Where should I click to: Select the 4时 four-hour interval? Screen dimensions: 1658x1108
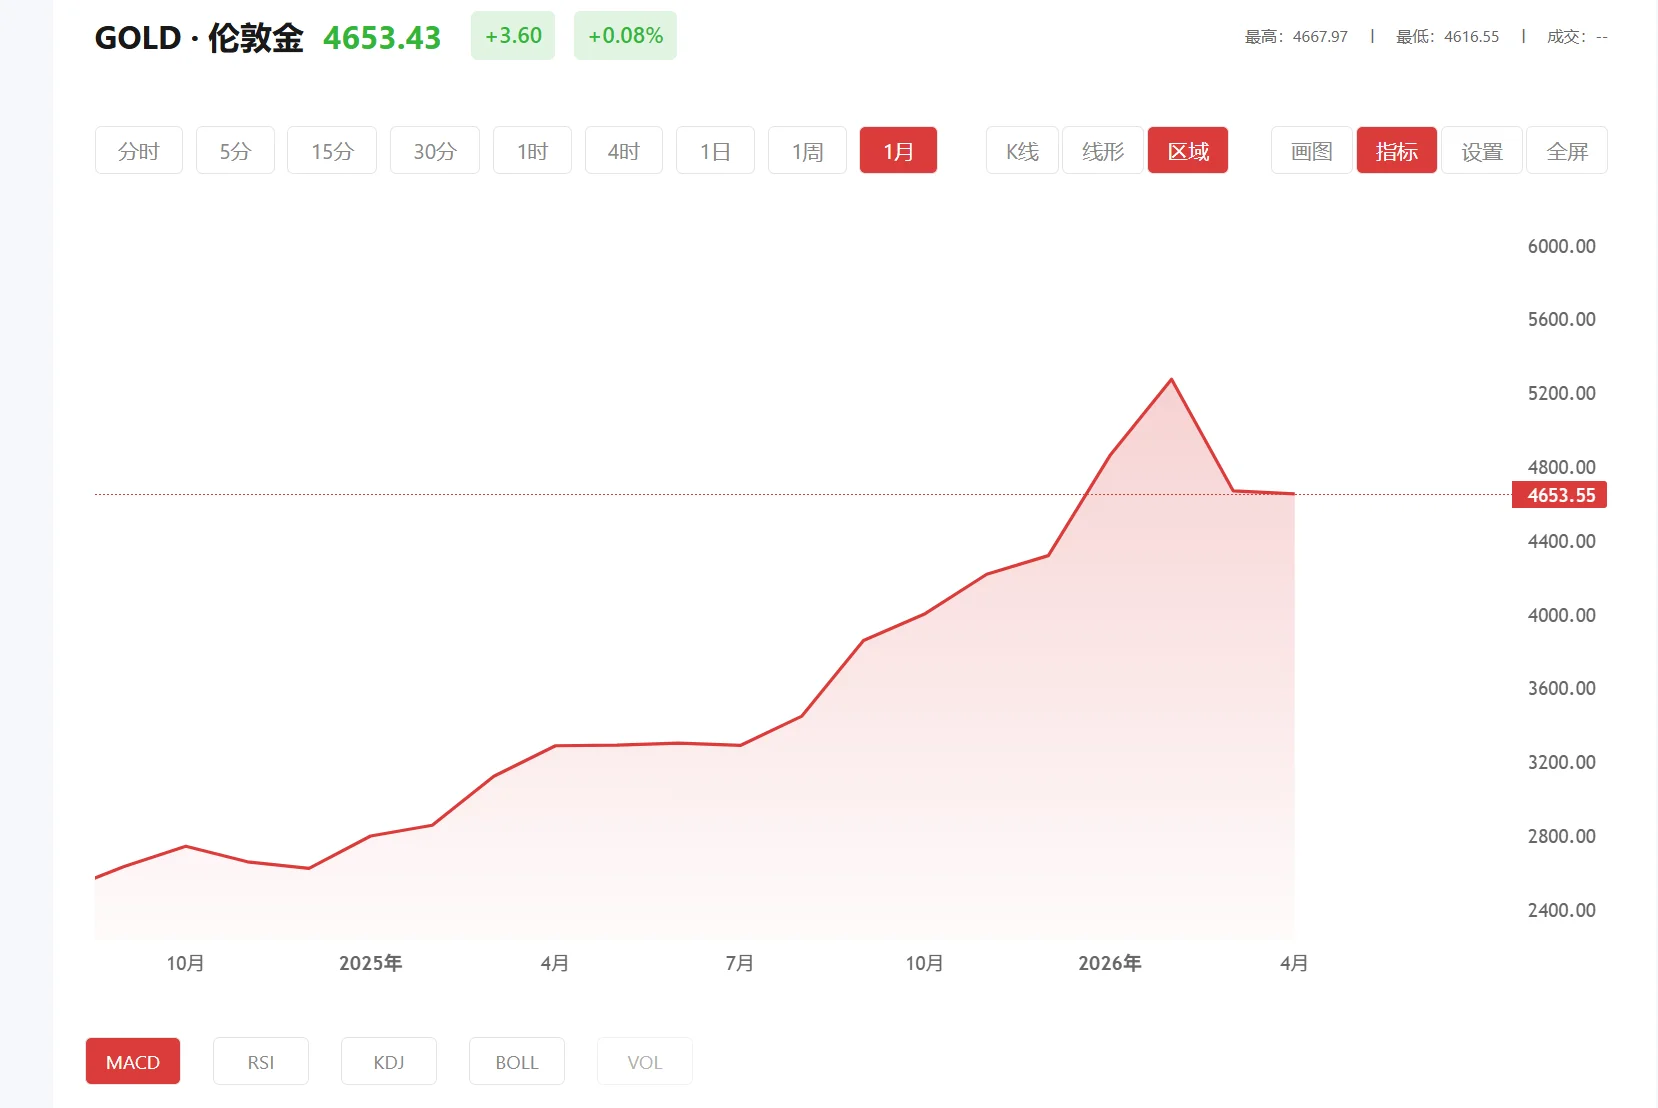623,150
